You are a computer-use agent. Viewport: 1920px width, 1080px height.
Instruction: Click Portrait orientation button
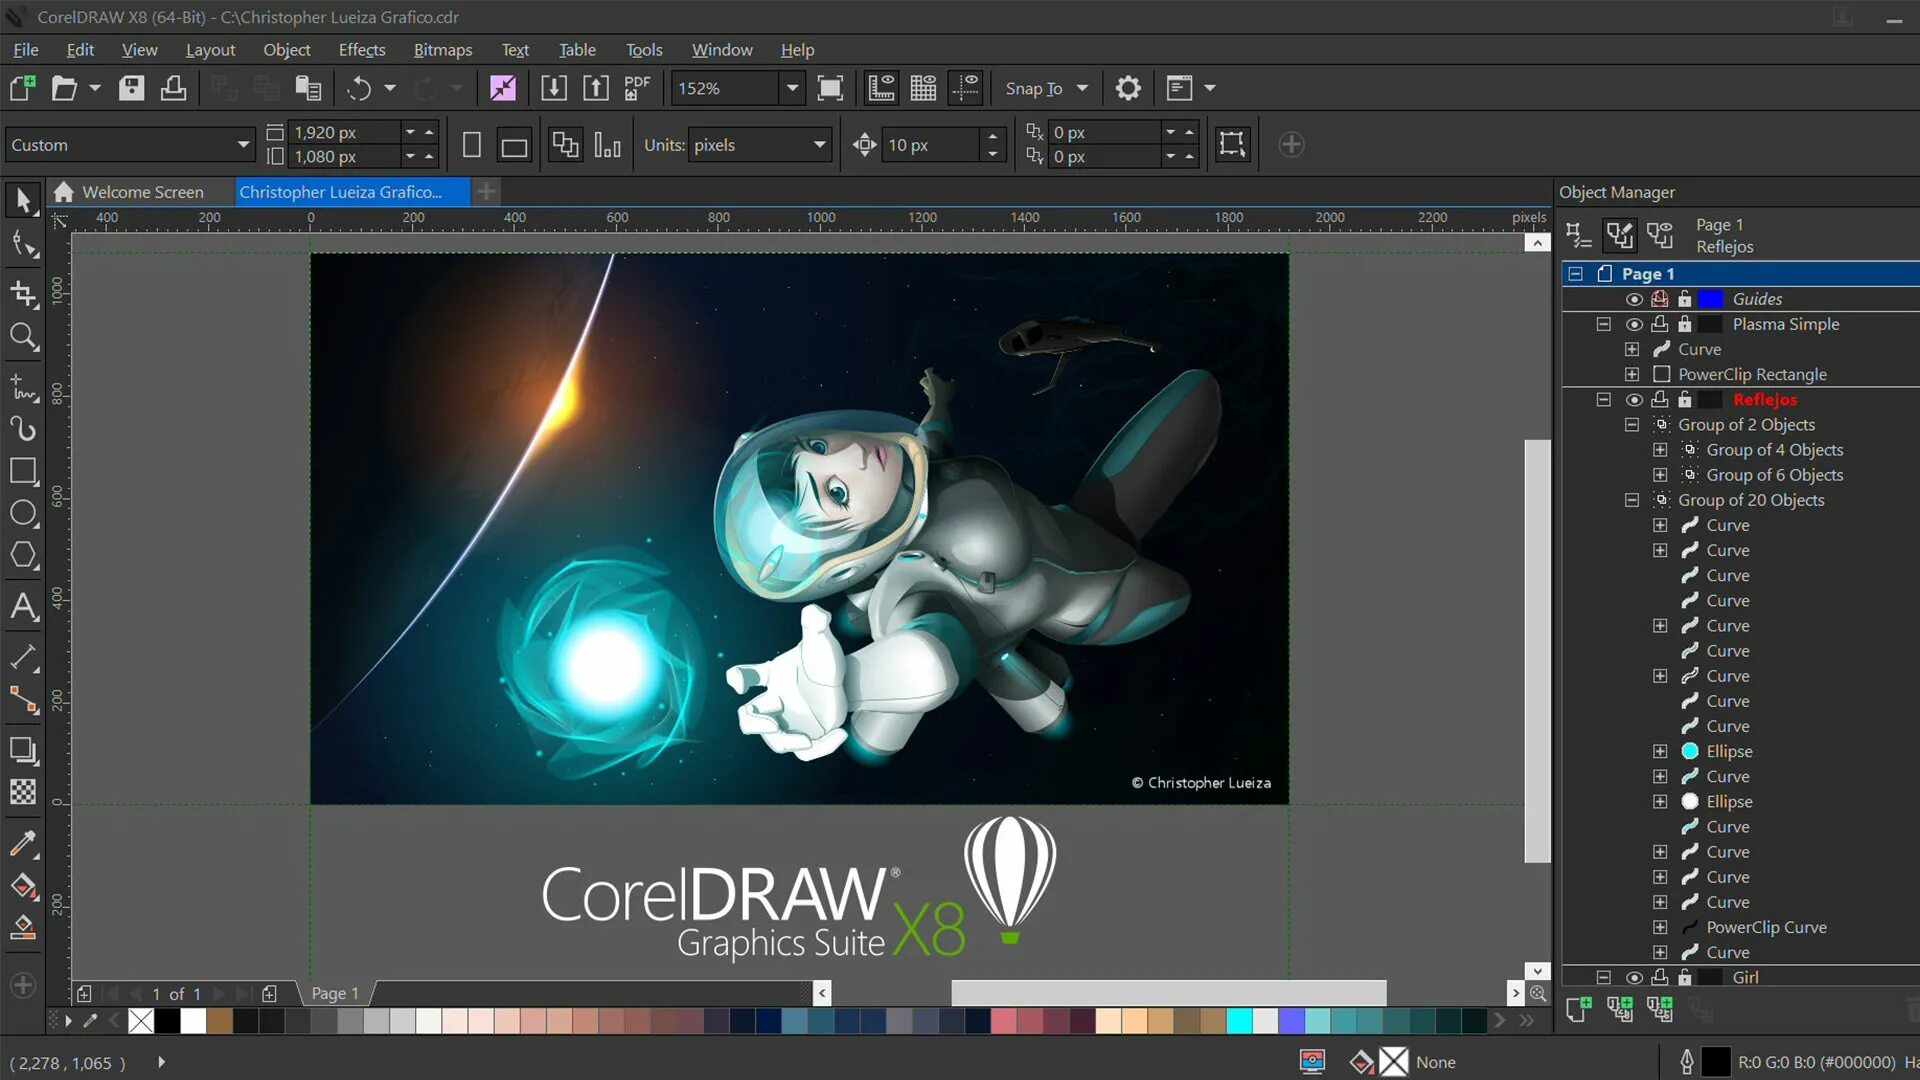point(472,145)
